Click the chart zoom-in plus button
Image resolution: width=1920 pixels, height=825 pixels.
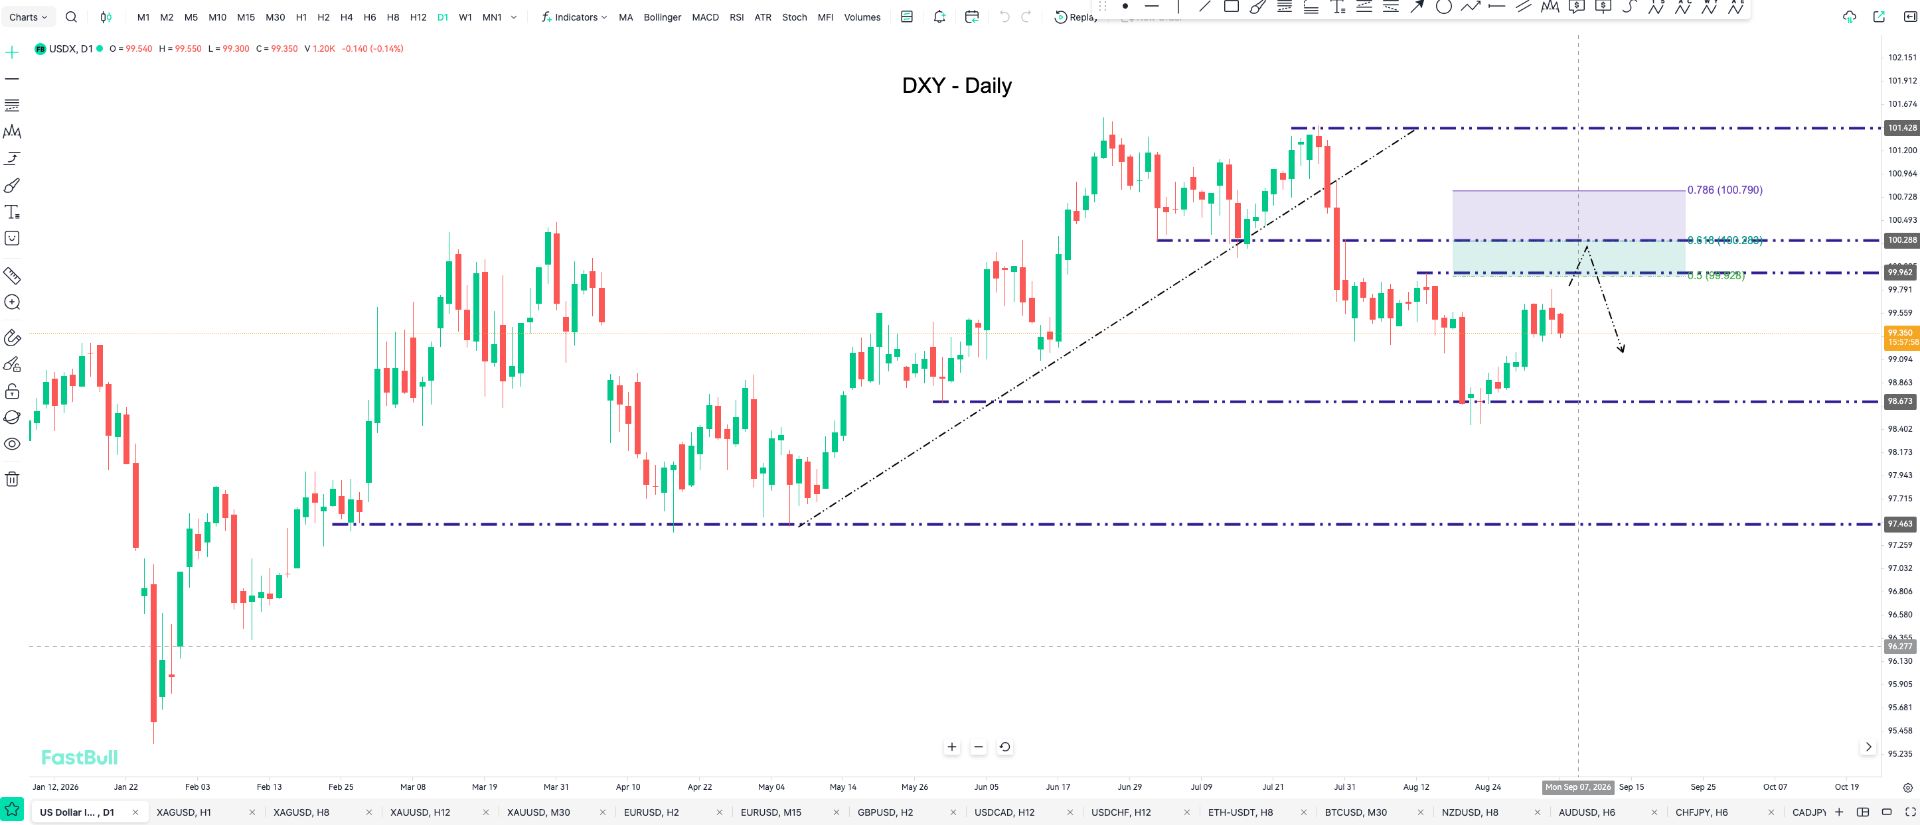(952, 747)
